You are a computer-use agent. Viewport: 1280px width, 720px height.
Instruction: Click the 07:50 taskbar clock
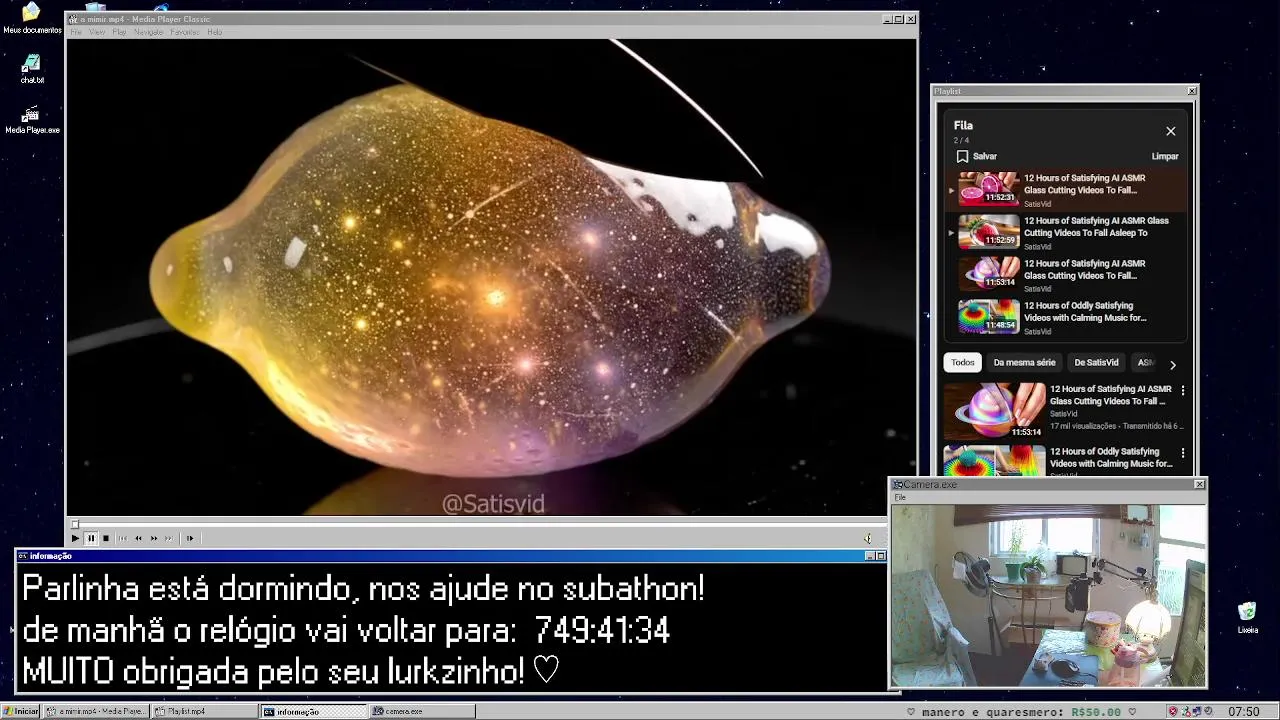coord(1243,712)
